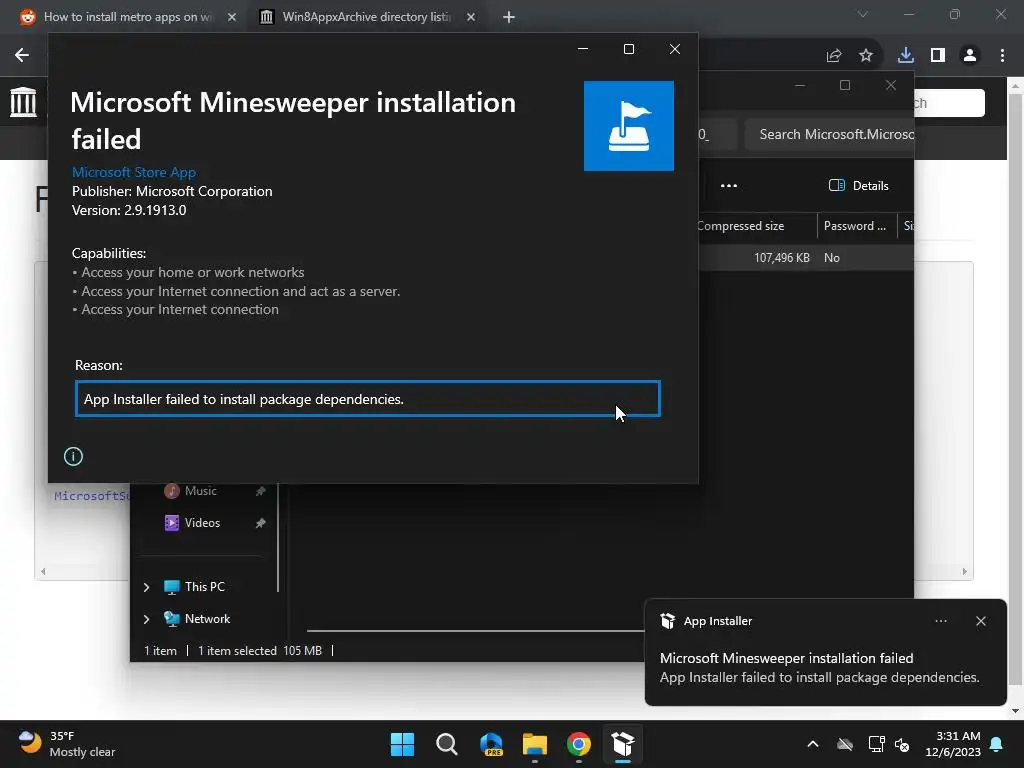Screen dimensions: 1024x768
Task: Launch Microsoft Edge Preview from the taskbar
Action: [491, 744]
